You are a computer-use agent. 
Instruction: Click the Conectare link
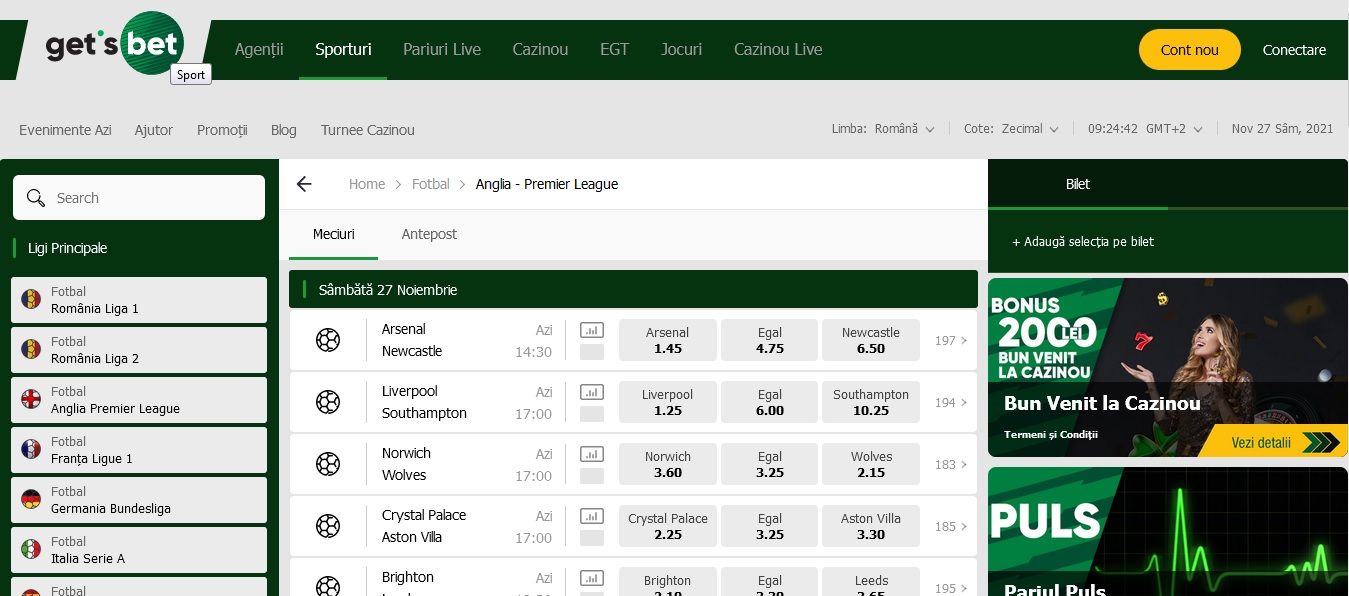coord(1294,50)
